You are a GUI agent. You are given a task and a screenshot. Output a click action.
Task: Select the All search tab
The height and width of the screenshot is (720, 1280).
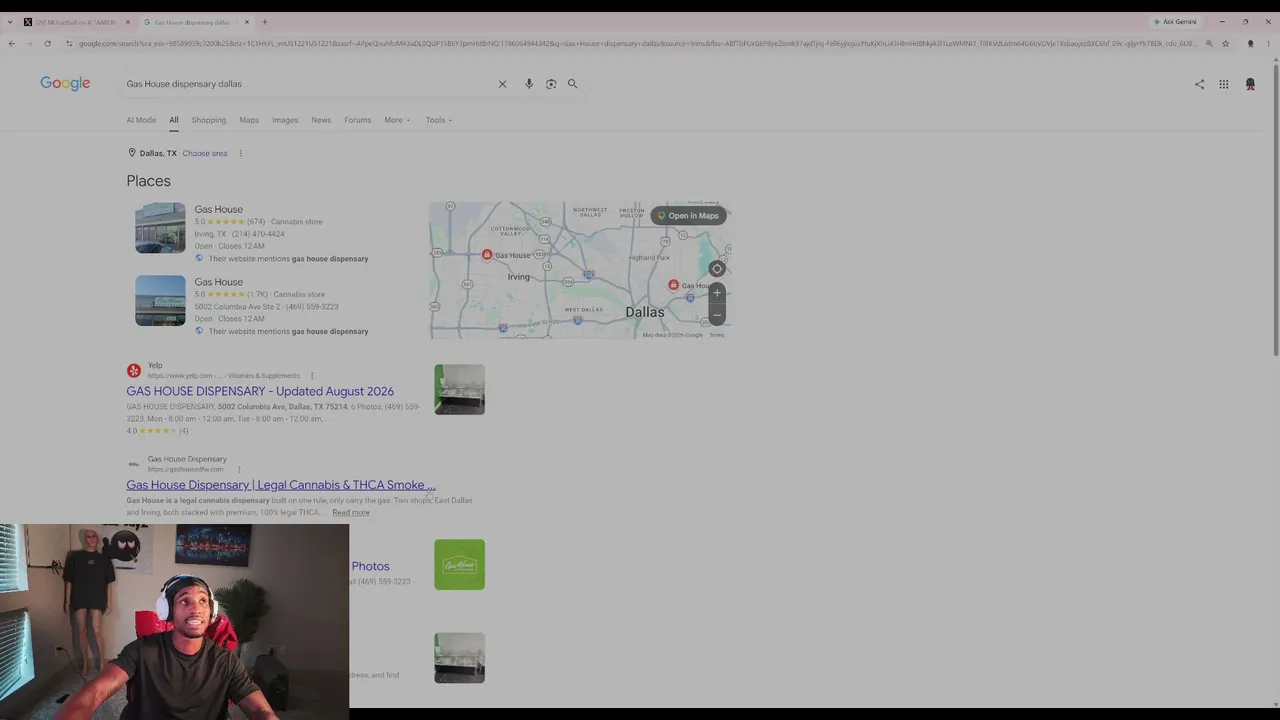(x=173, y=120)
